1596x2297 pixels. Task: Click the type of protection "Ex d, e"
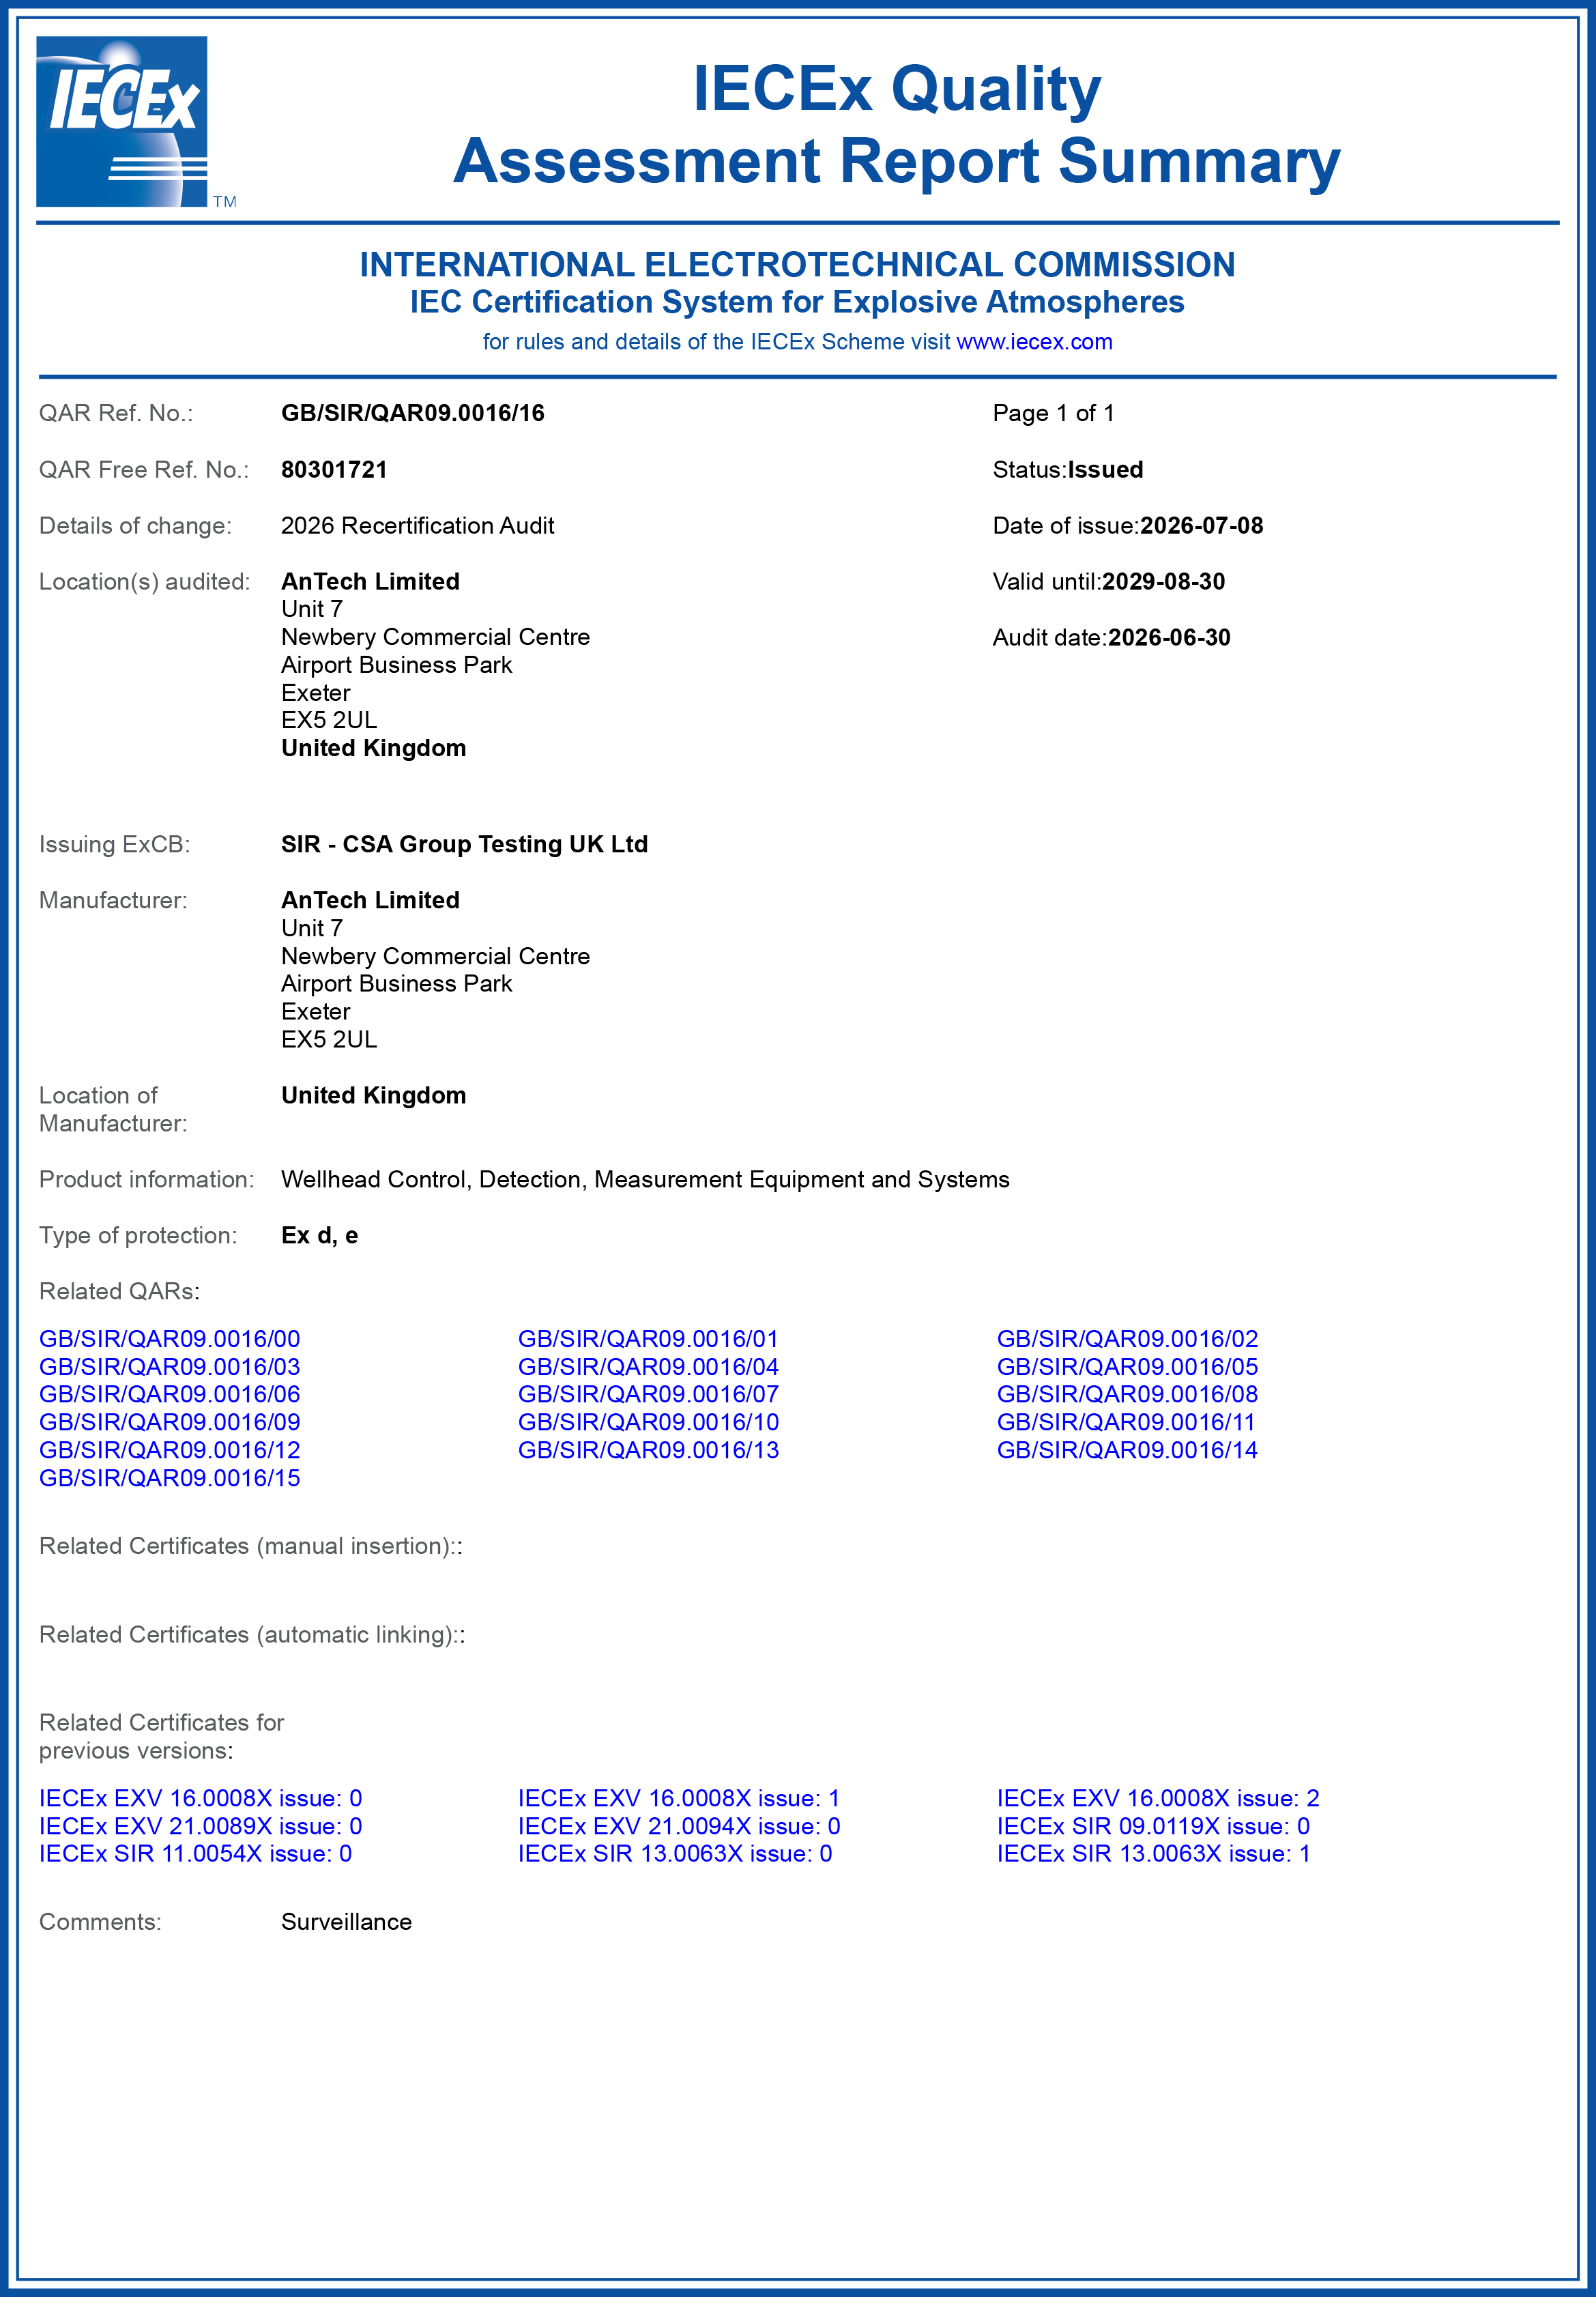[319, 1235]
